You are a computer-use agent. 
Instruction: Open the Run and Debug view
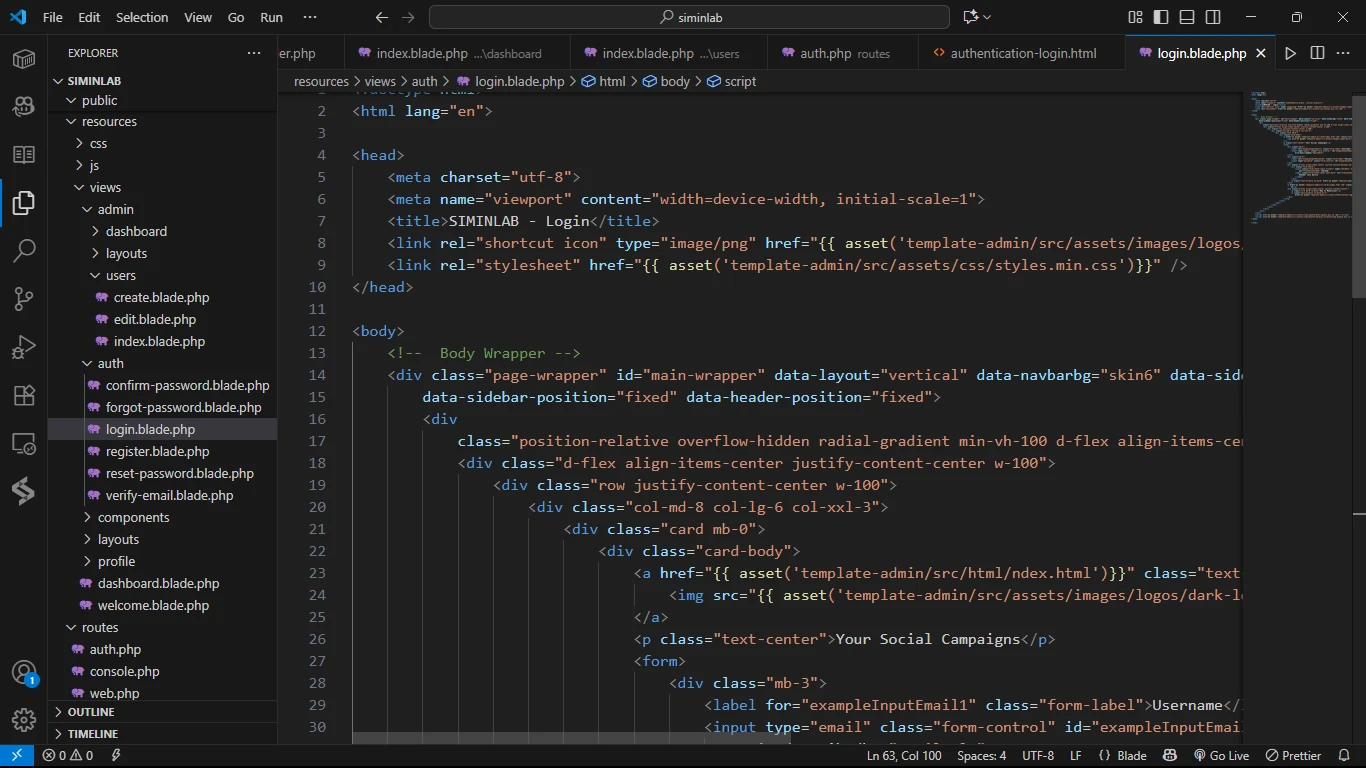coord(24,347)
